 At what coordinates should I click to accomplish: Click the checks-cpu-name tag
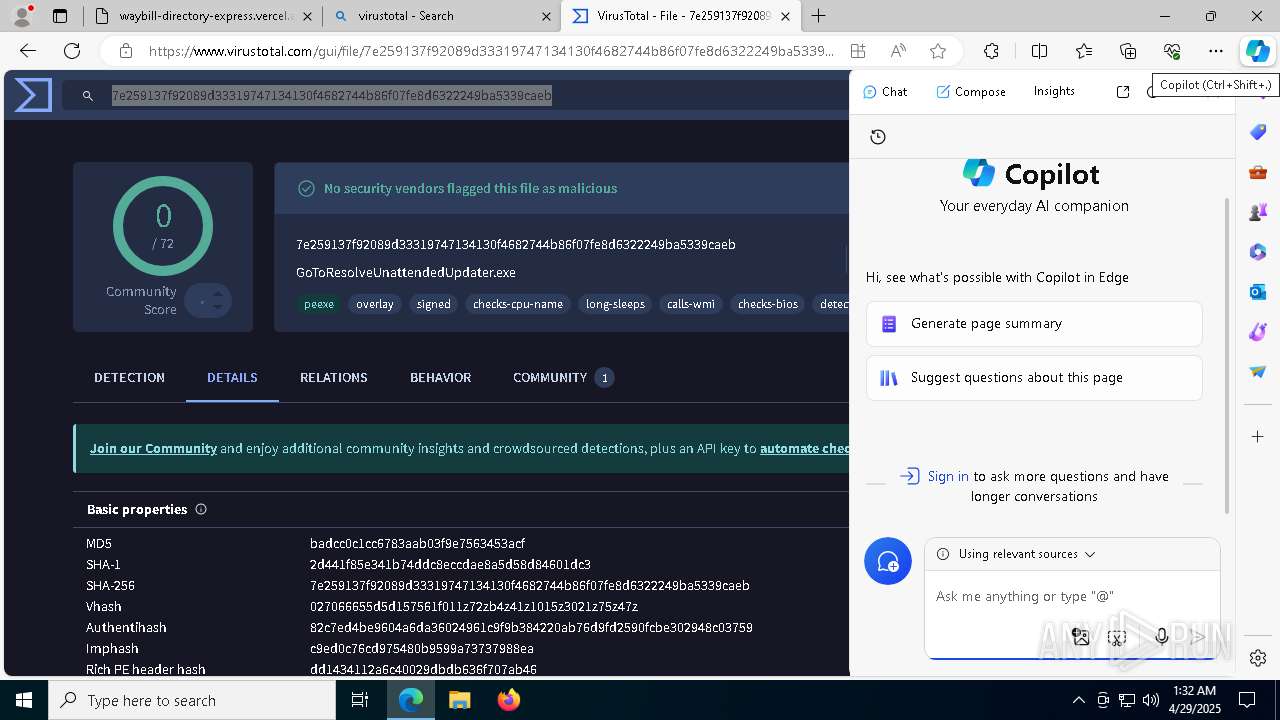[x=518, y=304]
